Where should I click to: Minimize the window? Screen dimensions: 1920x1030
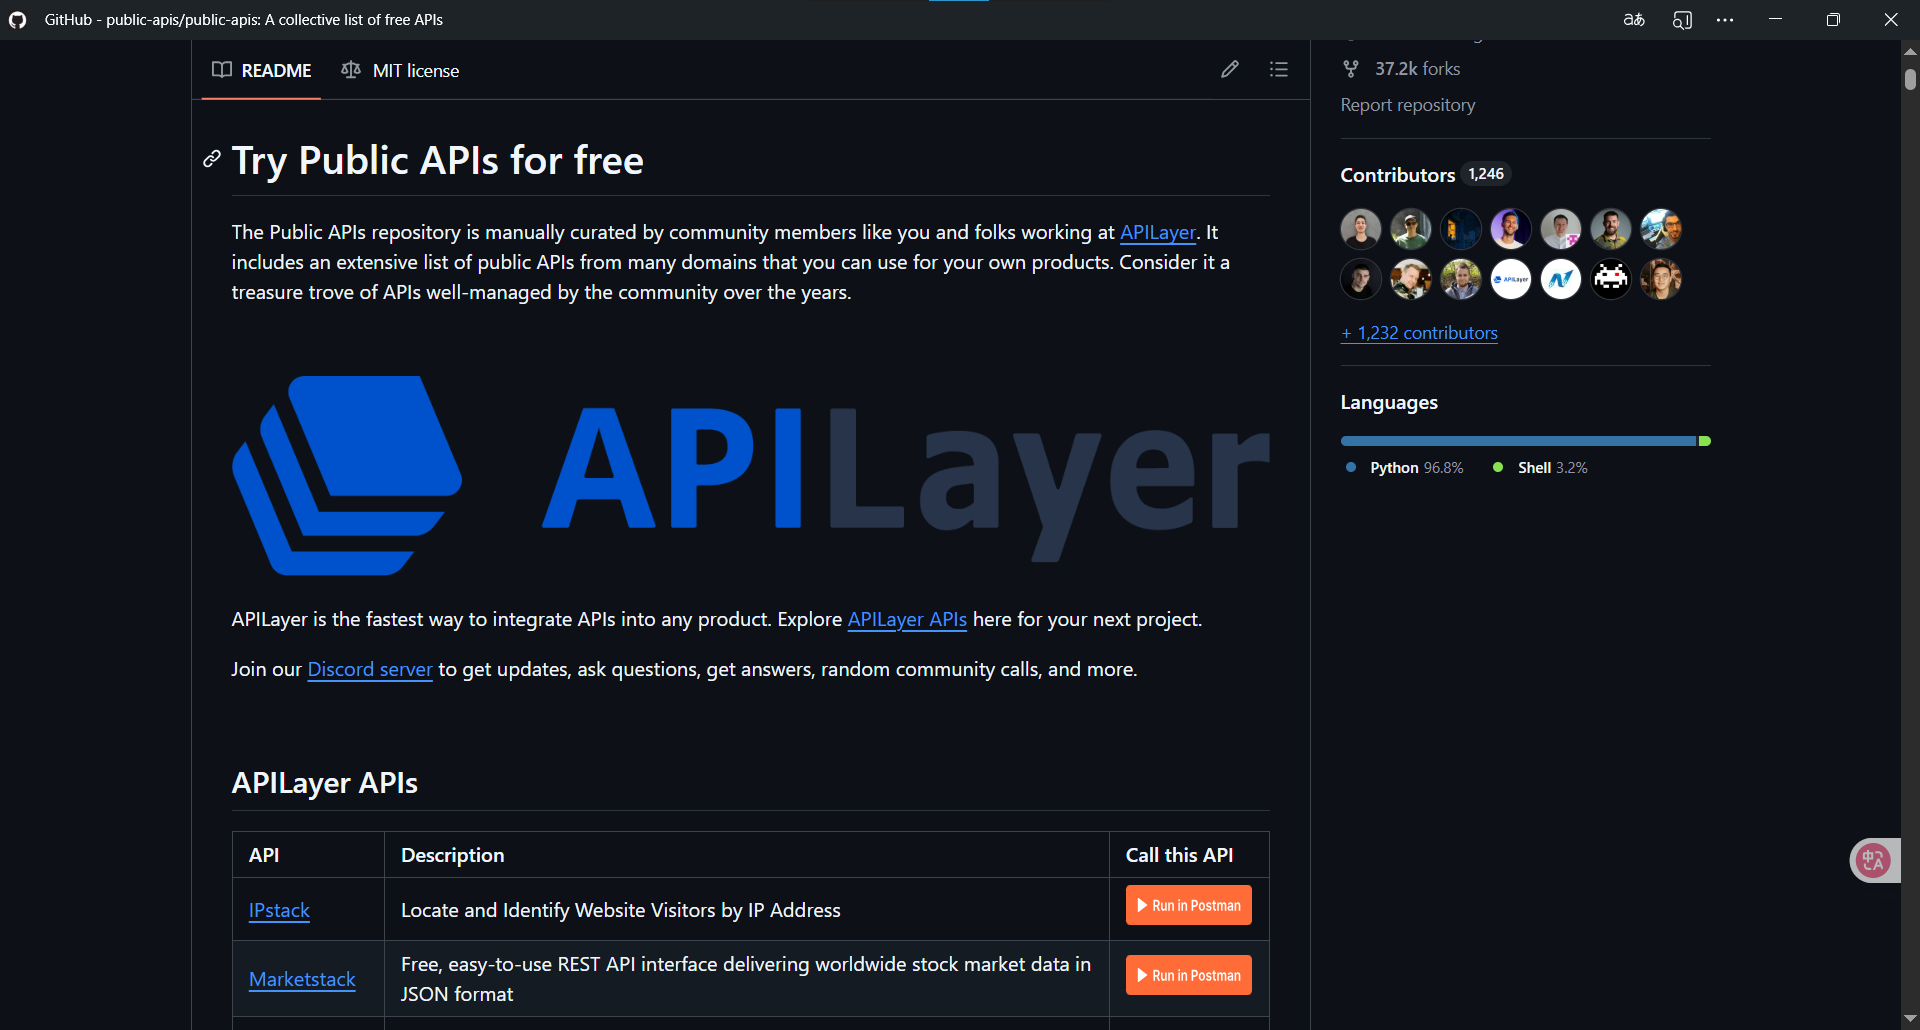point(1775,20)
